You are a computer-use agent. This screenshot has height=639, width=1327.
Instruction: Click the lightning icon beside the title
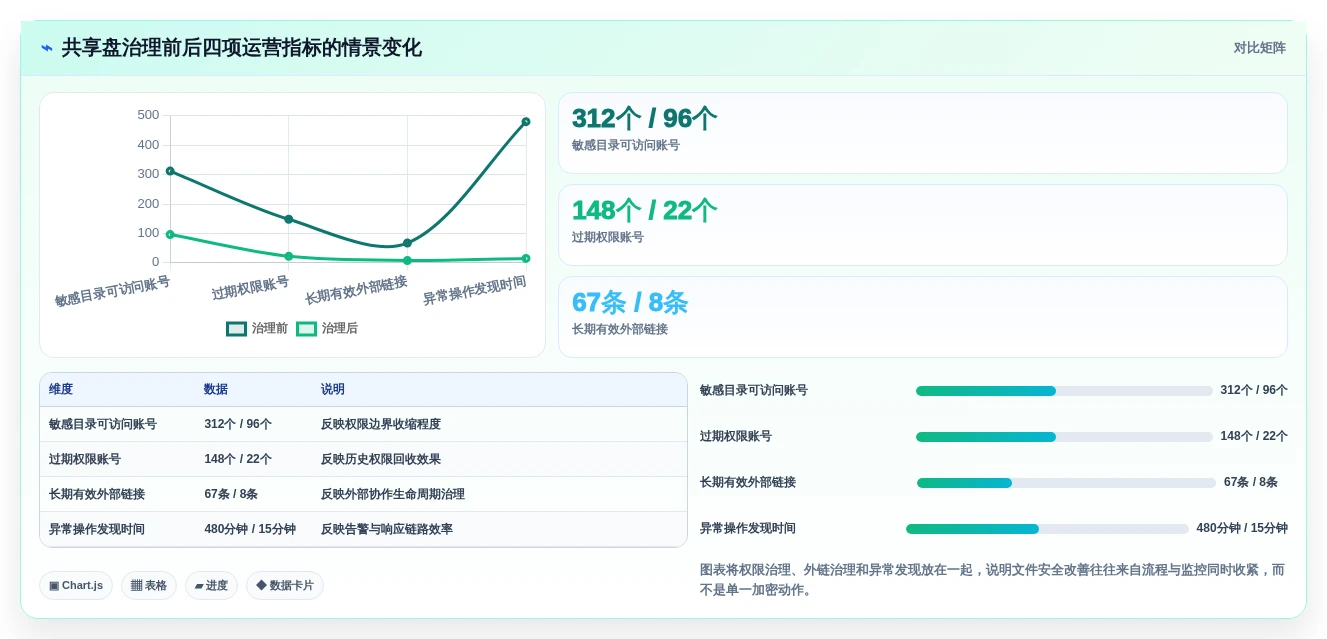coord(47,48)
